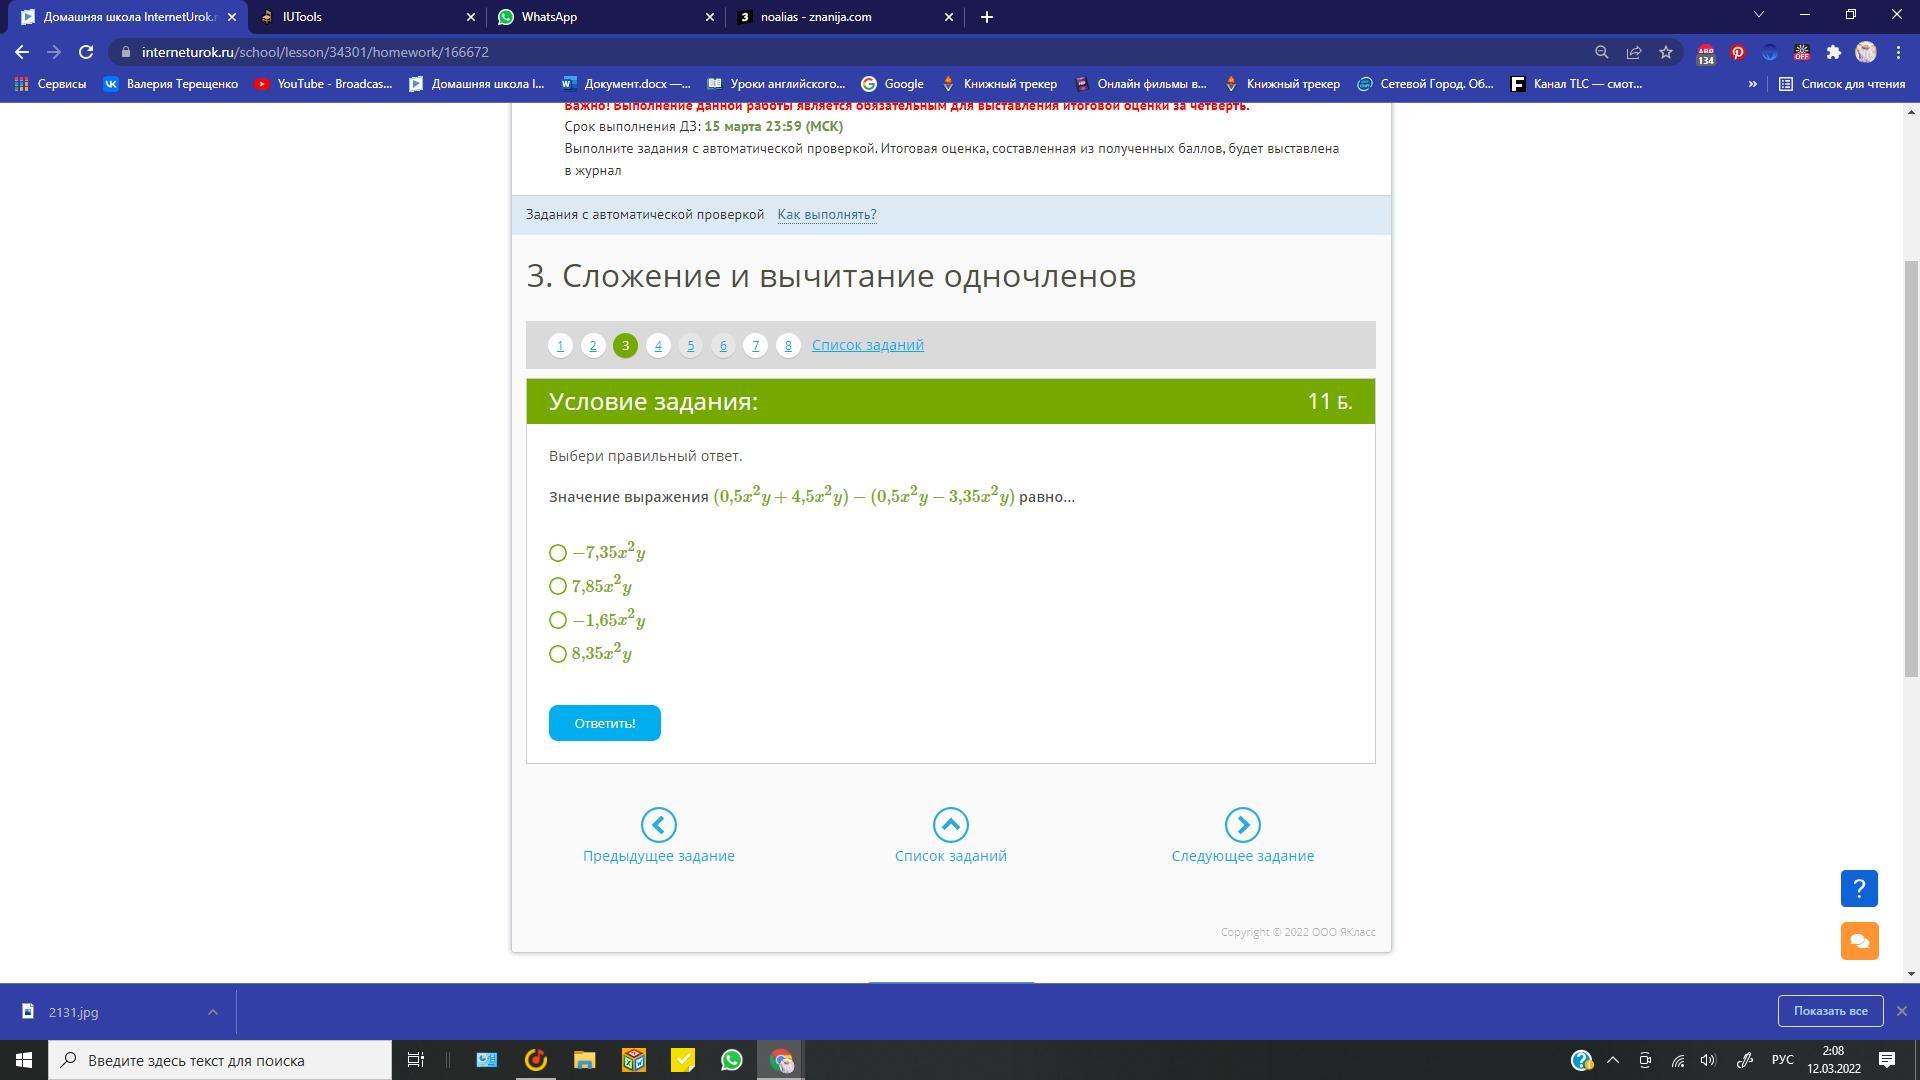Type in the Windows taskbar search box
This screenshot has width=1920, height=1080.
point(220,1060)
